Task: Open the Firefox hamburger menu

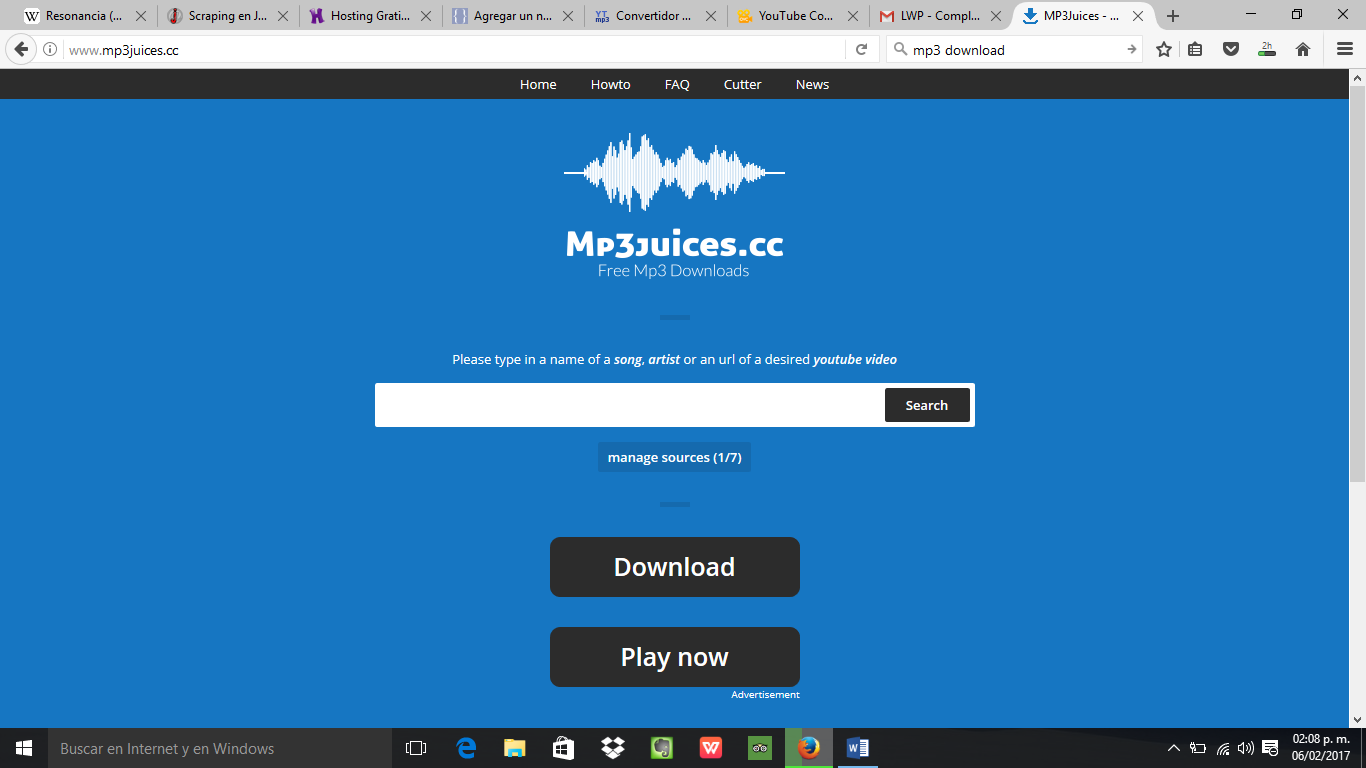Action: tap(1345, 49)
